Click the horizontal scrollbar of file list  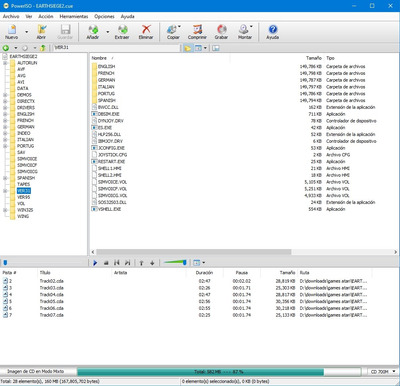point(194,252)
